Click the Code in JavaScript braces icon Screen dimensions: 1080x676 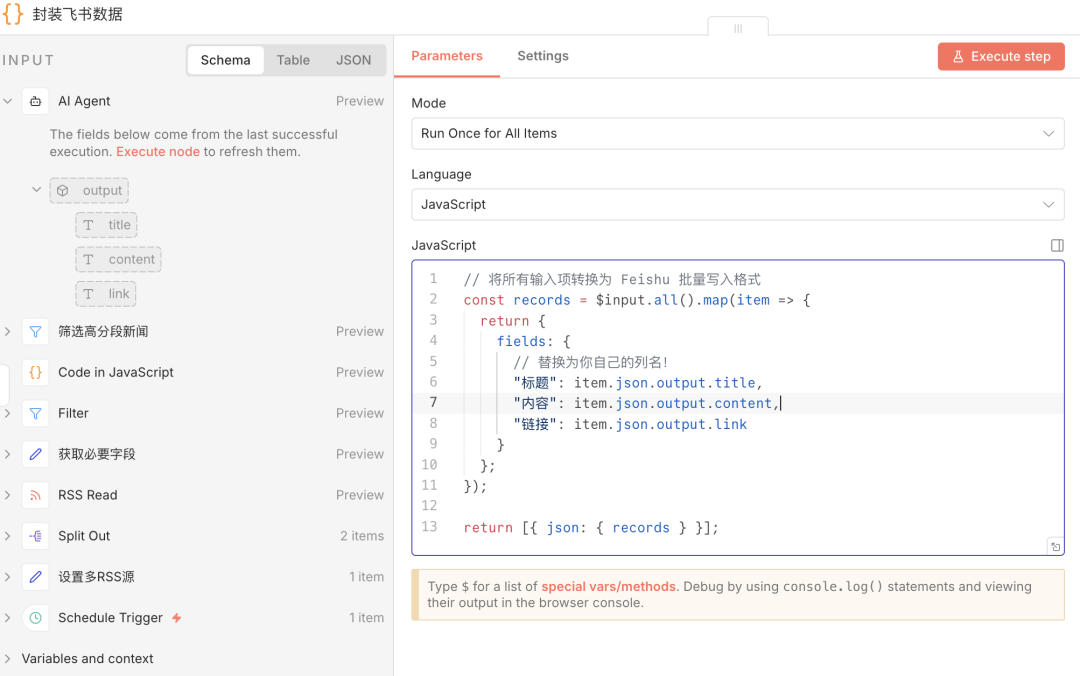click(36, 372)
